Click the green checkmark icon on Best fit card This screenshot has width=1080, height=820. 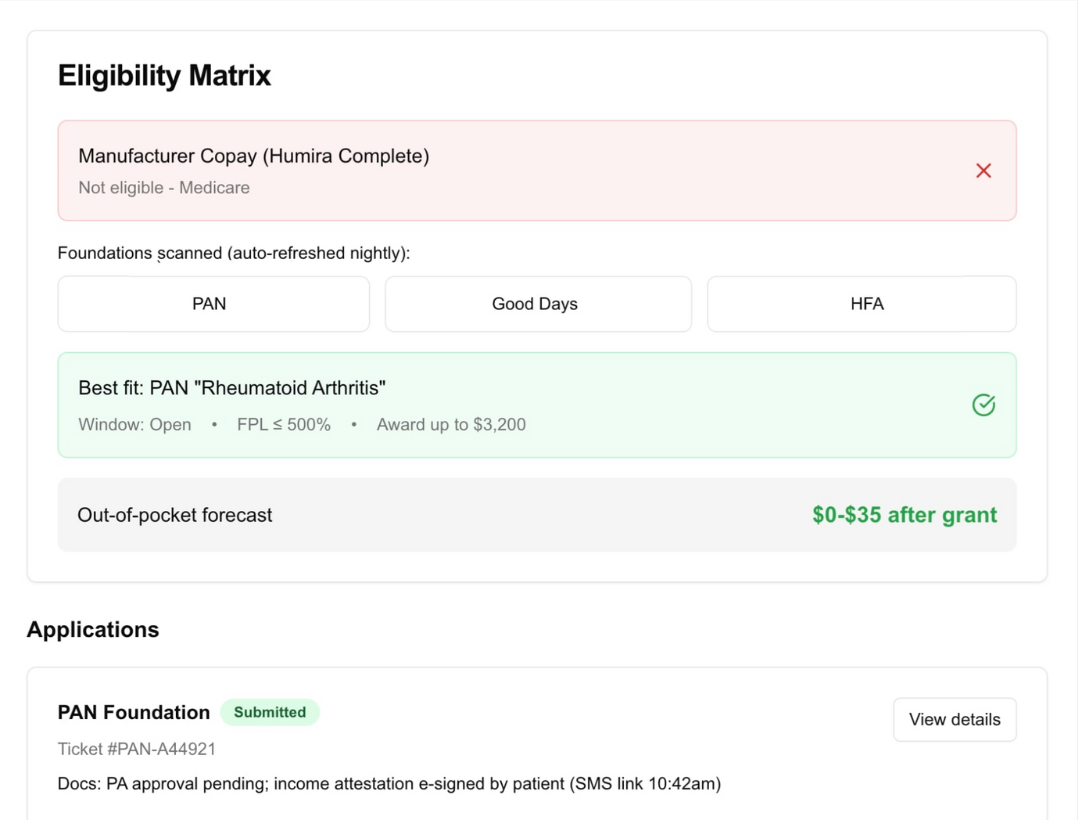coord(983,405)
